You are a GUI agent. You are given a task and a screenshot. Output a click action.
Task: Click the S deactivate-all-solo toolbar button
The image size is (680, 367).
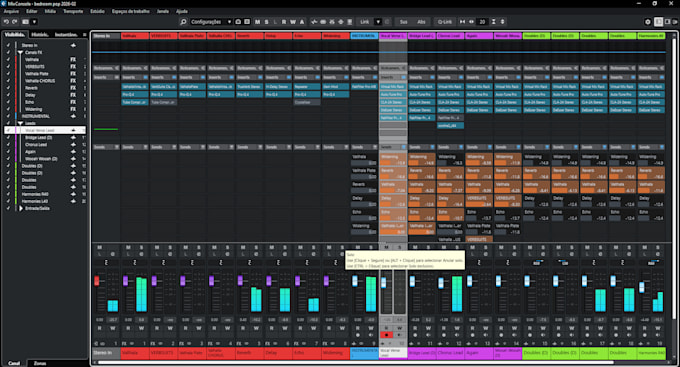266,22
